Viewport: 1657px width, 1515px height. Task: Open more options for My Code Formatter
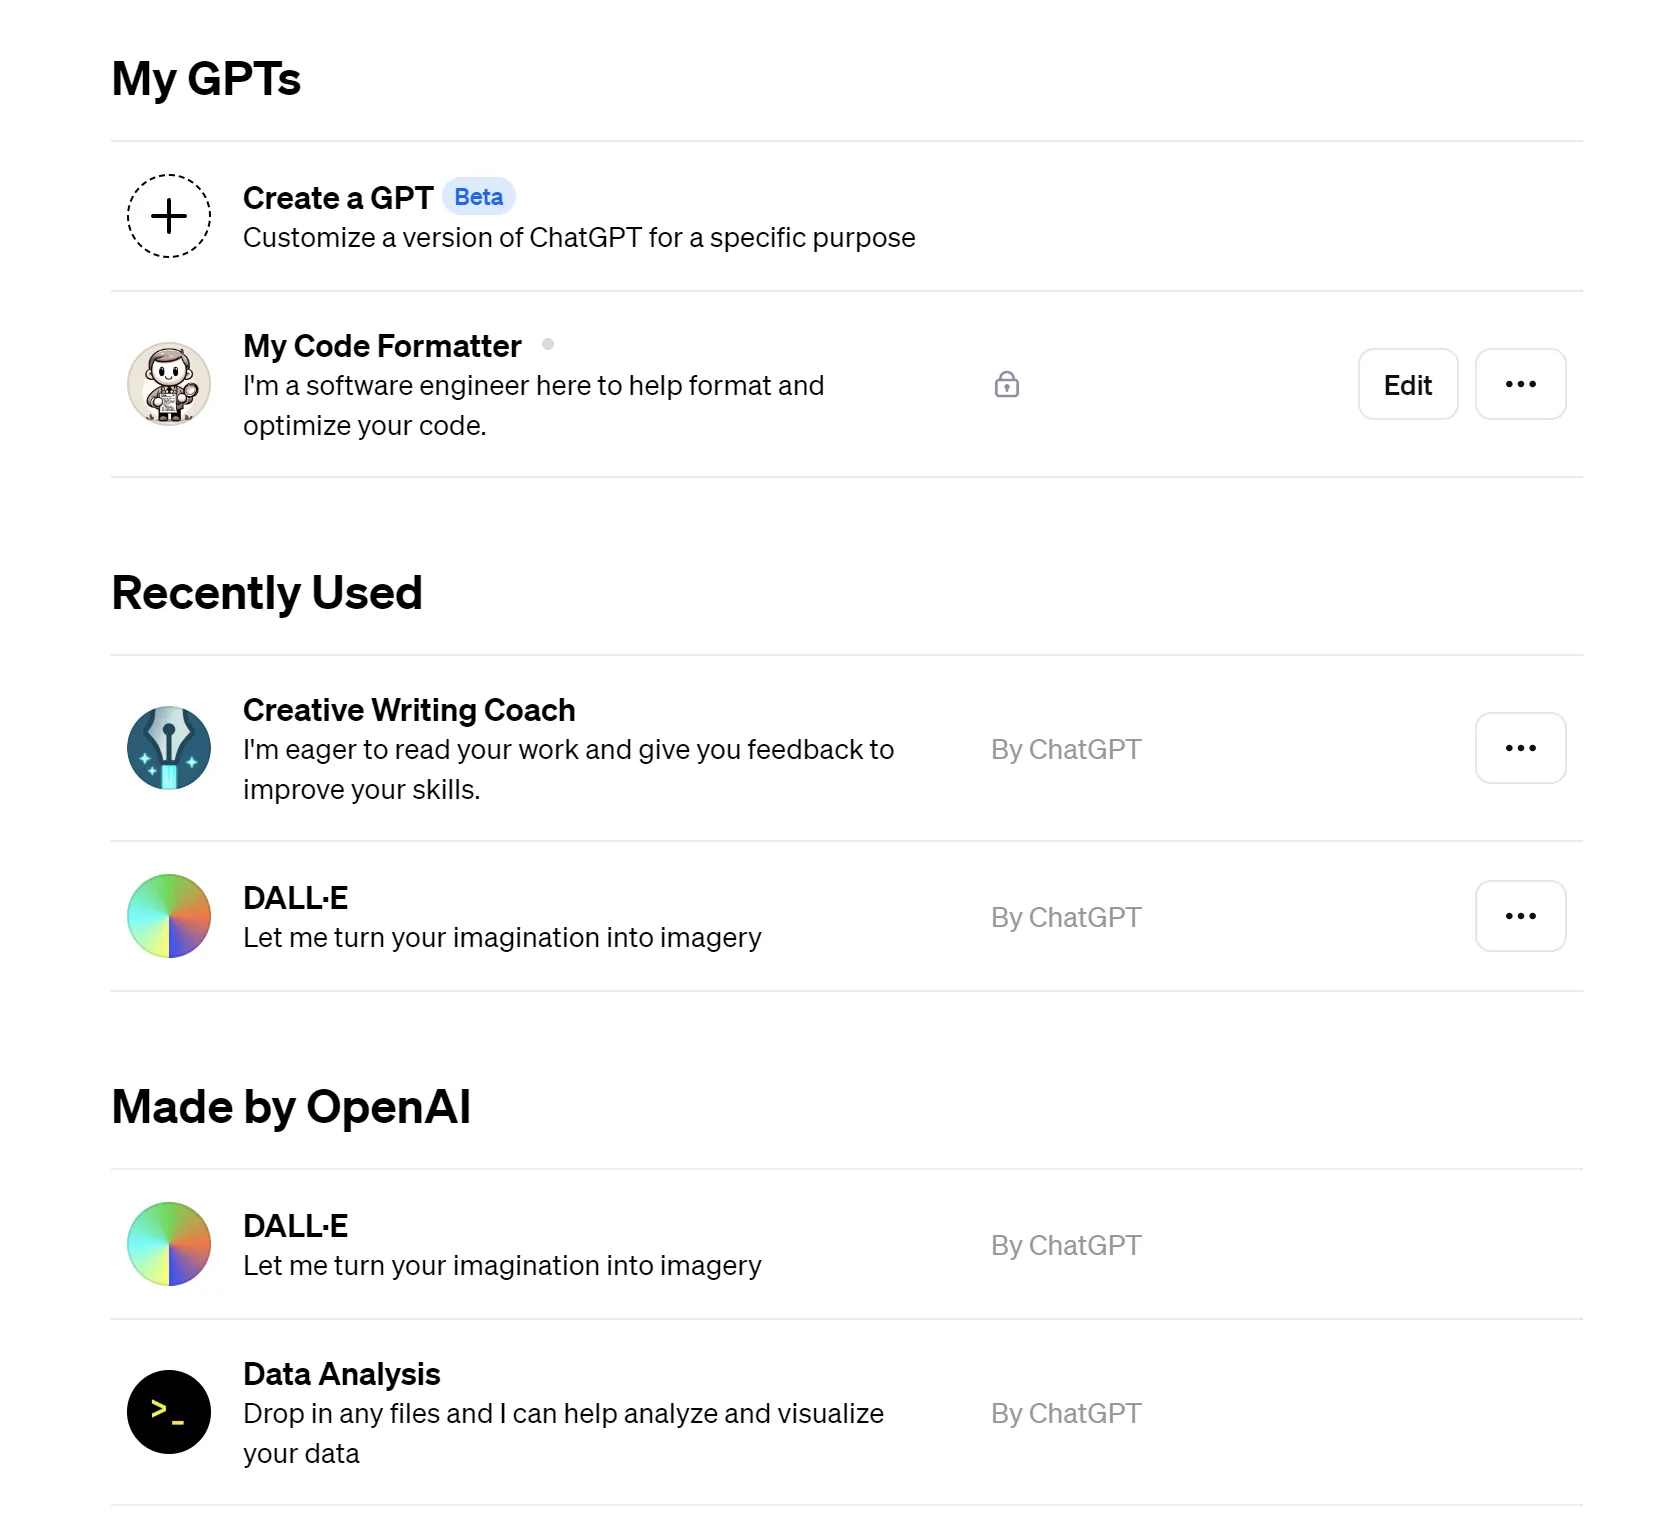click(1520, 384)
